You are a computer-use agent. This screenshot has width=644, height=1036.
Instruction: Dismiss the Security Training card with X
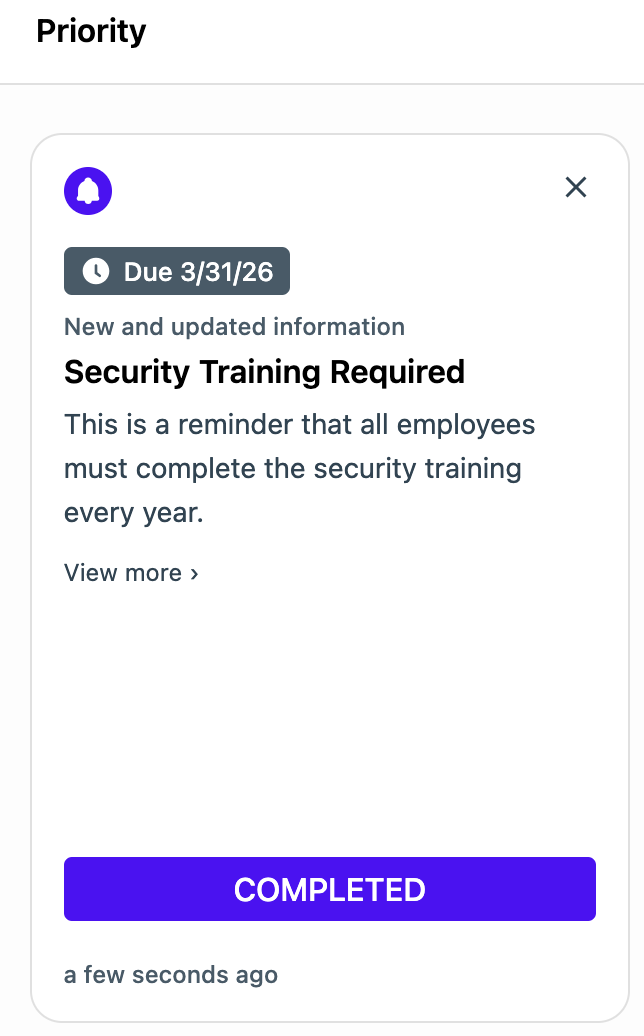[x=575, y=187]
